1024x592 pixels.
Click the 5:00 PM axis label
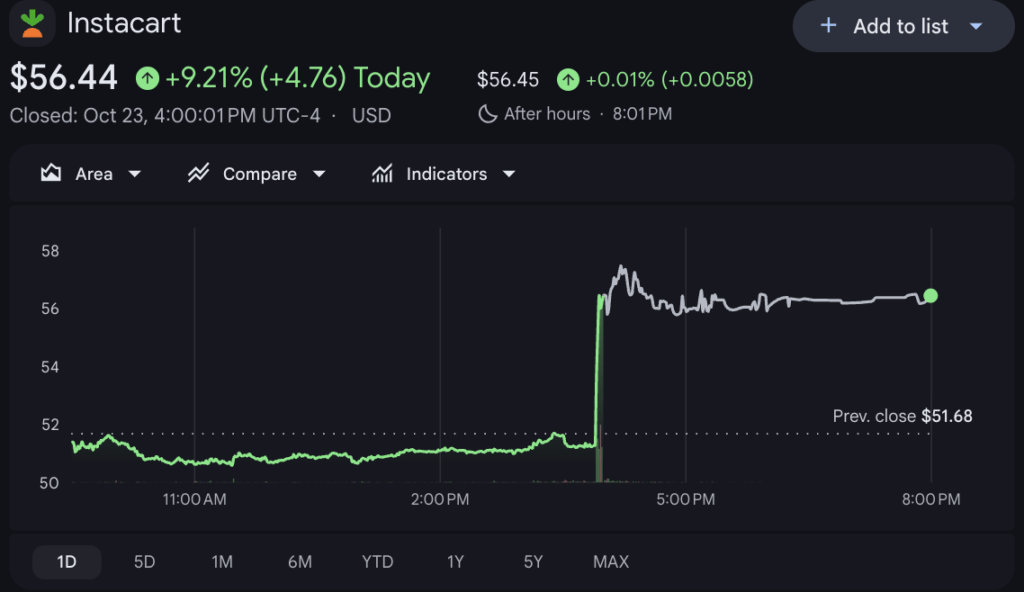point(686,500)
